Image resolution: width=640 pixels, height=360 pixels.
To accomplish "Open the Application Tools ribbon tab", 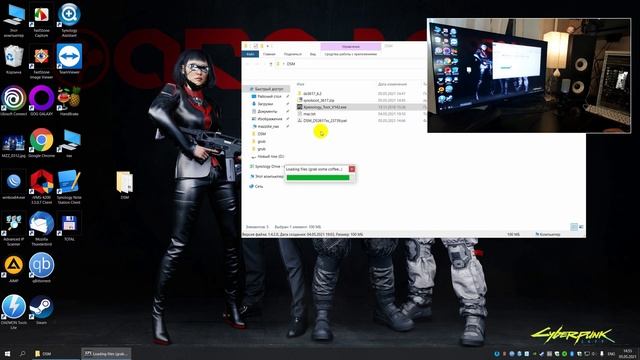I will click(x=351, y=54).
